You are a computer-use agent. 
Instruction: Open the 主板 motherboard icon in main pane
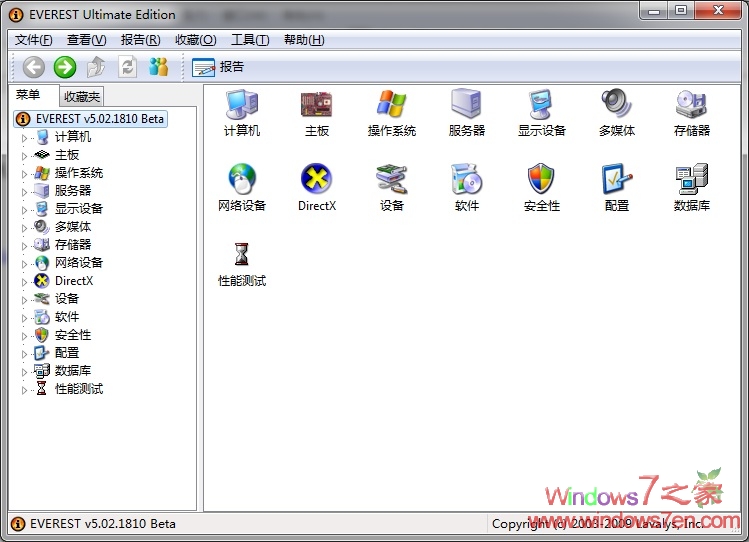(316, 104)
